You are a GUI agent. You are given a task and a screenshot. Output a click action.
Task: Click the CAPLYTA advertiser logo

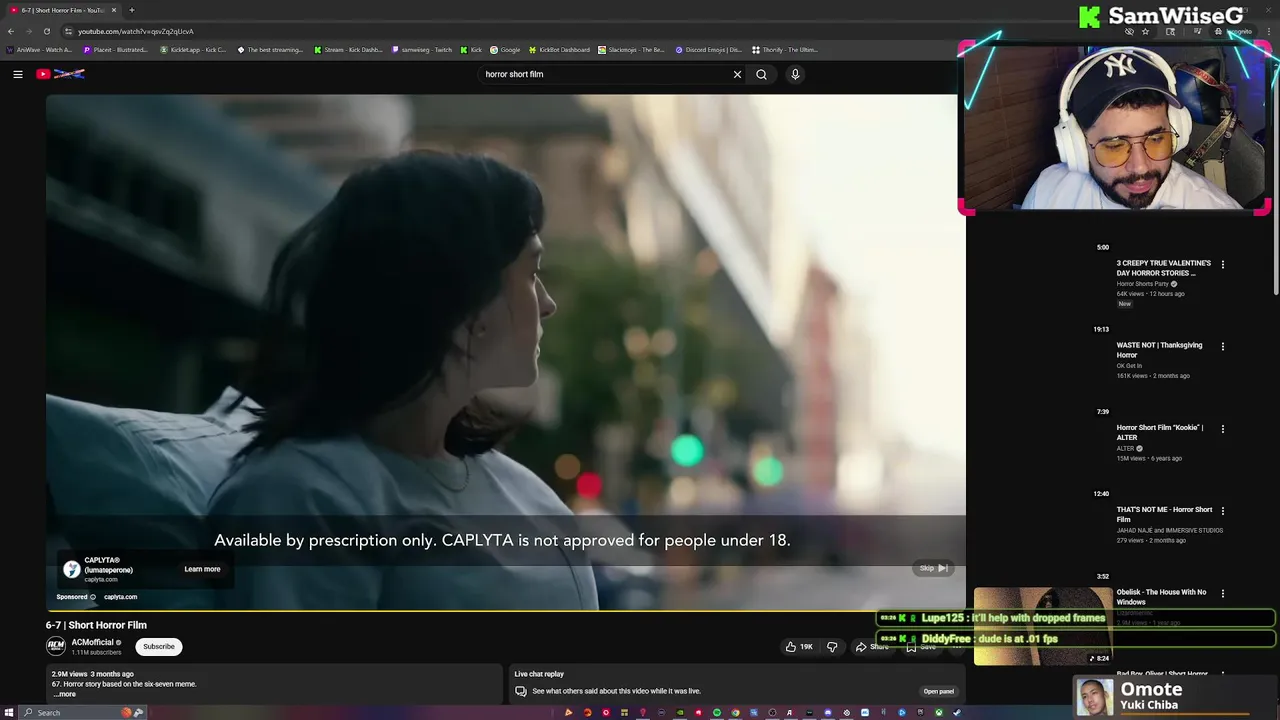(x=71, y=569)
